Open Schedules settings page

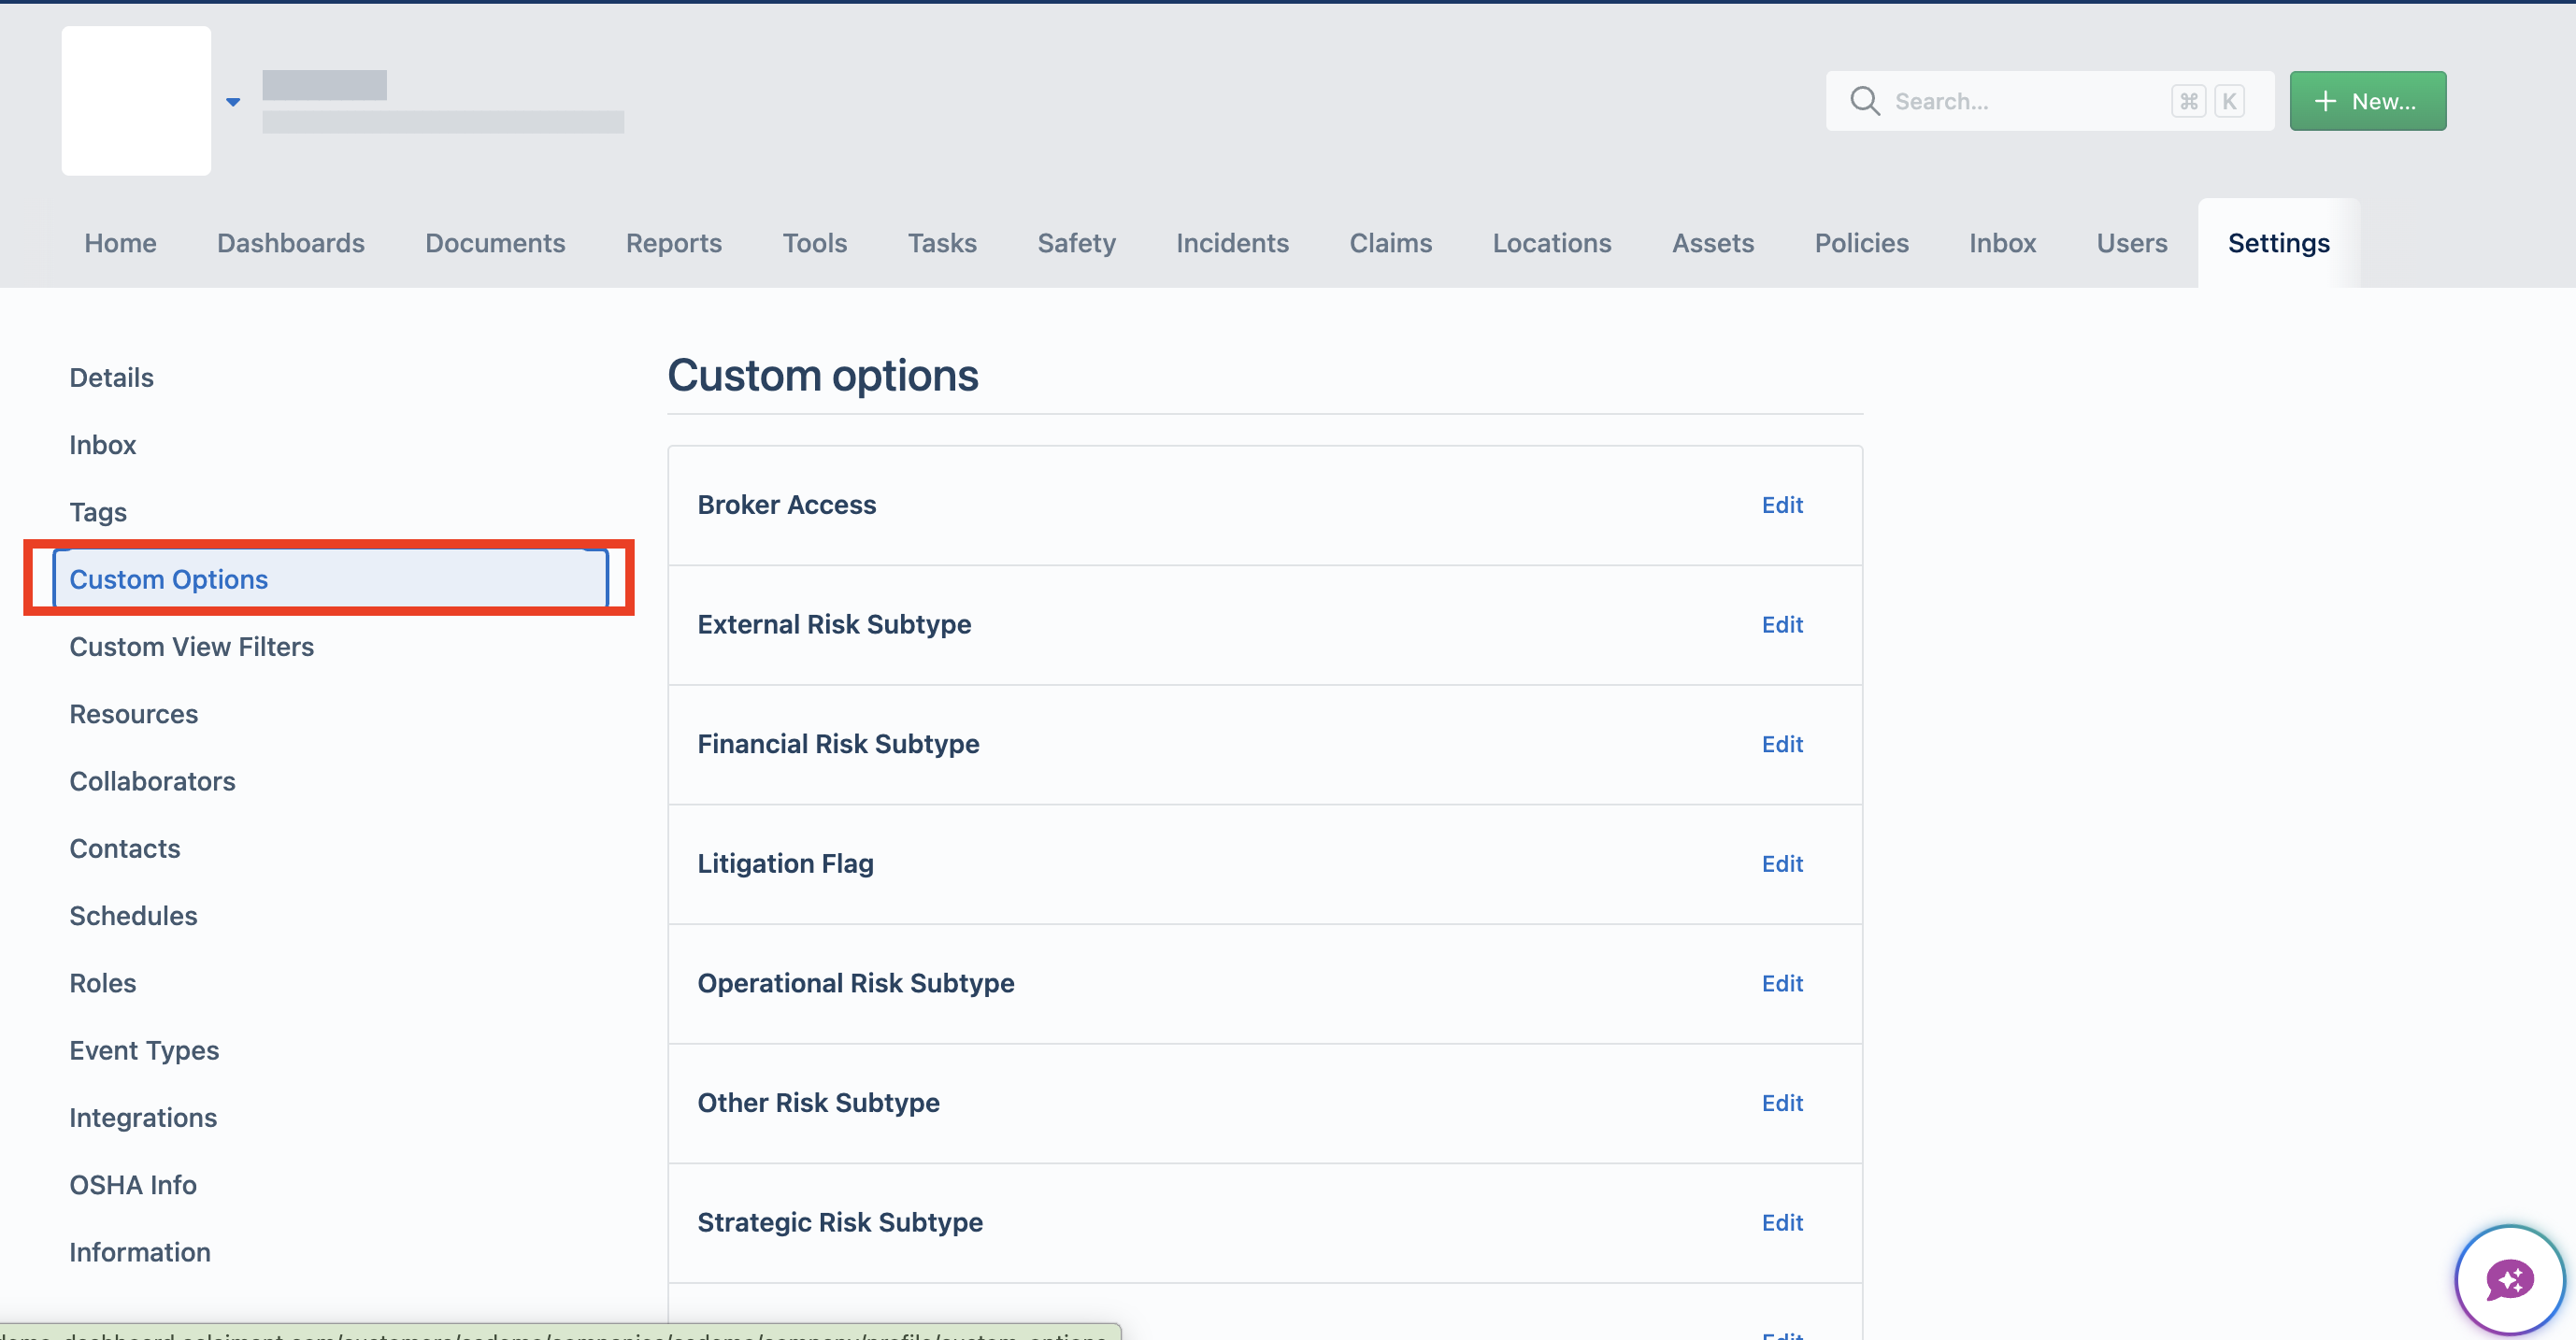133,915
